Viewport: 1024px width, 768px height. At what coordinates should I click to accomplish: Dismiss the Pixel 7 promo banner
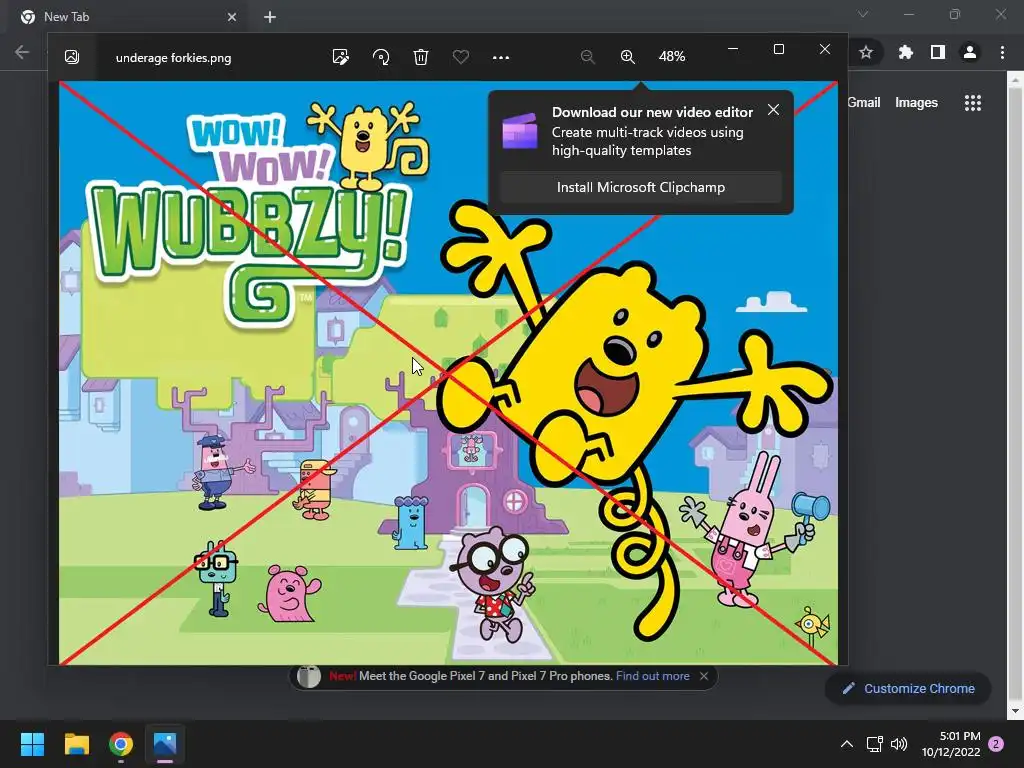703,676
